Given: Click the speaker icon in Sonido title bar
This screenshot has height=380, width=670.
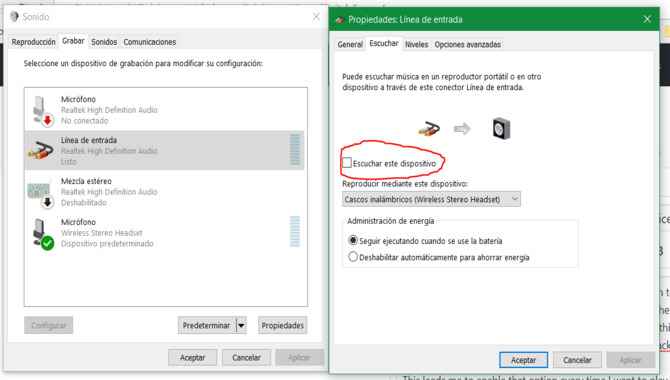Looking at the screenshot, I should point(15,16).
